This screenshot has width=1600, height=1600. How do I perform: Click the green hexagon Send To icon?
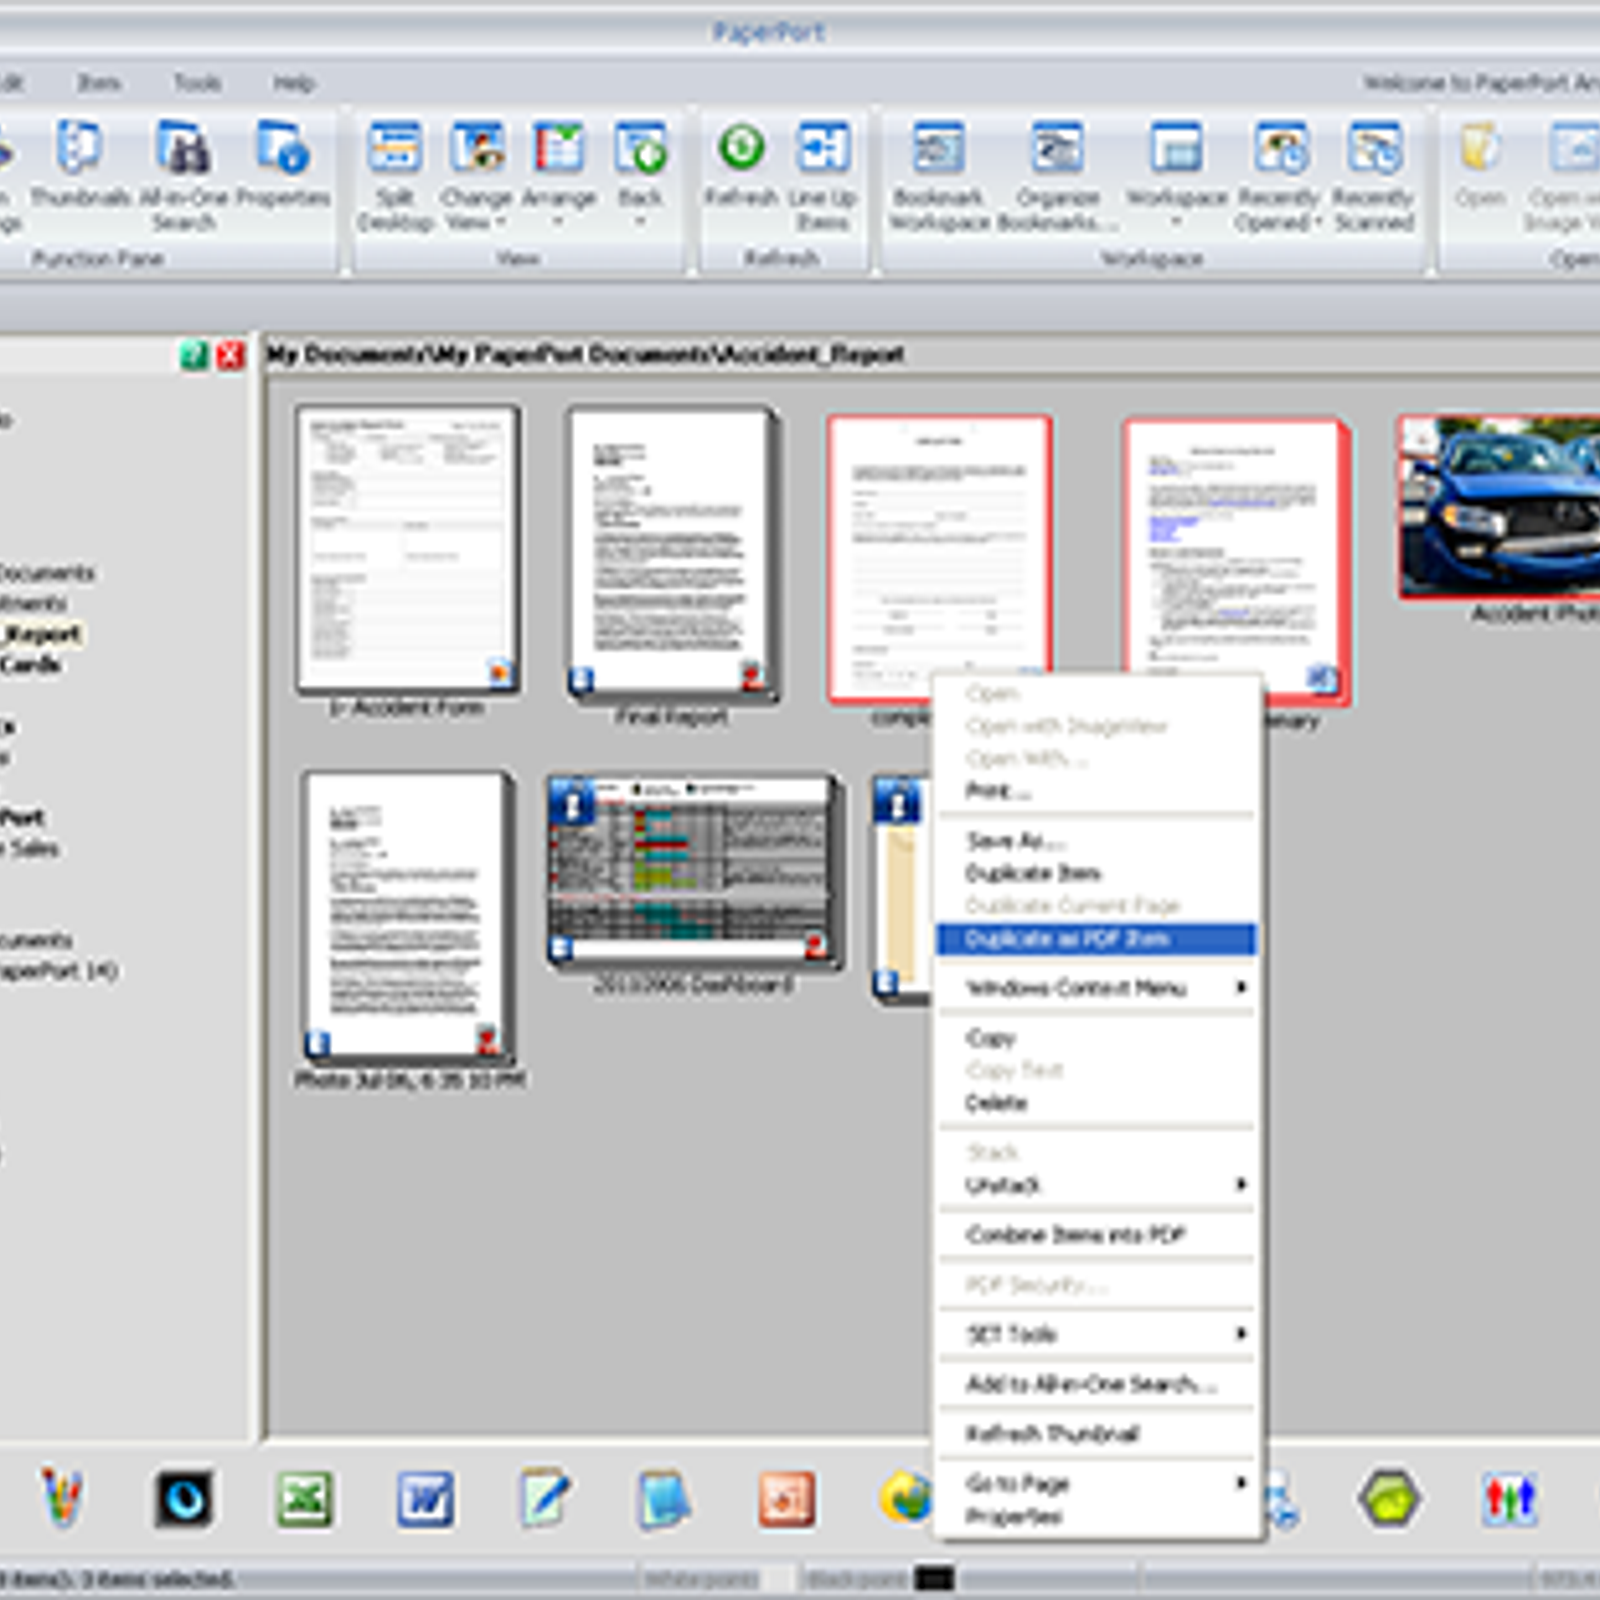tap(1390, 1499)
